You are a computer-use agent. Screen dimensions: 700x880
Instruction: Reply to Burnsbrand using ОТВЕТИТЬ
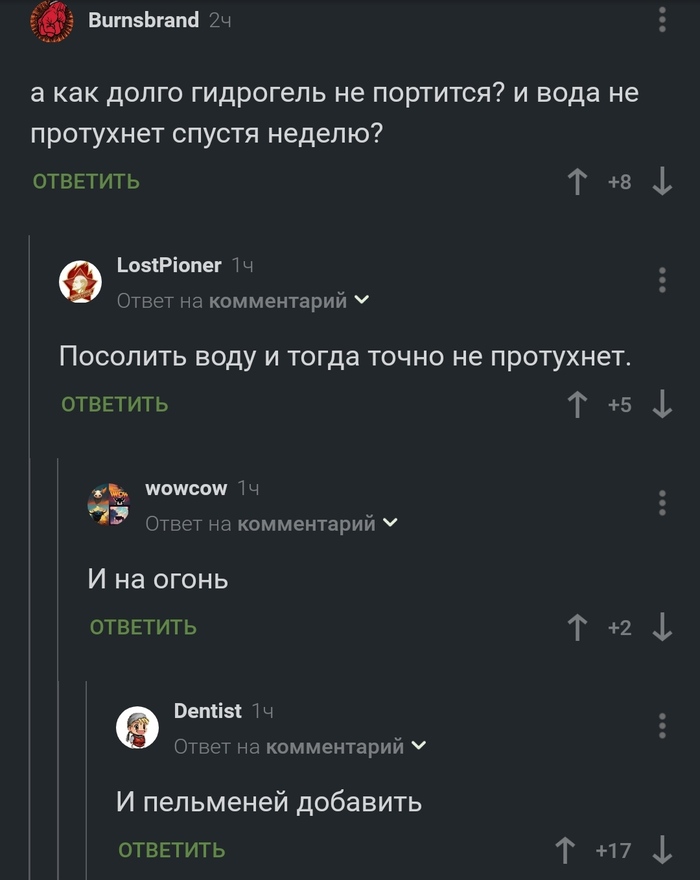(x=83, y=181)
